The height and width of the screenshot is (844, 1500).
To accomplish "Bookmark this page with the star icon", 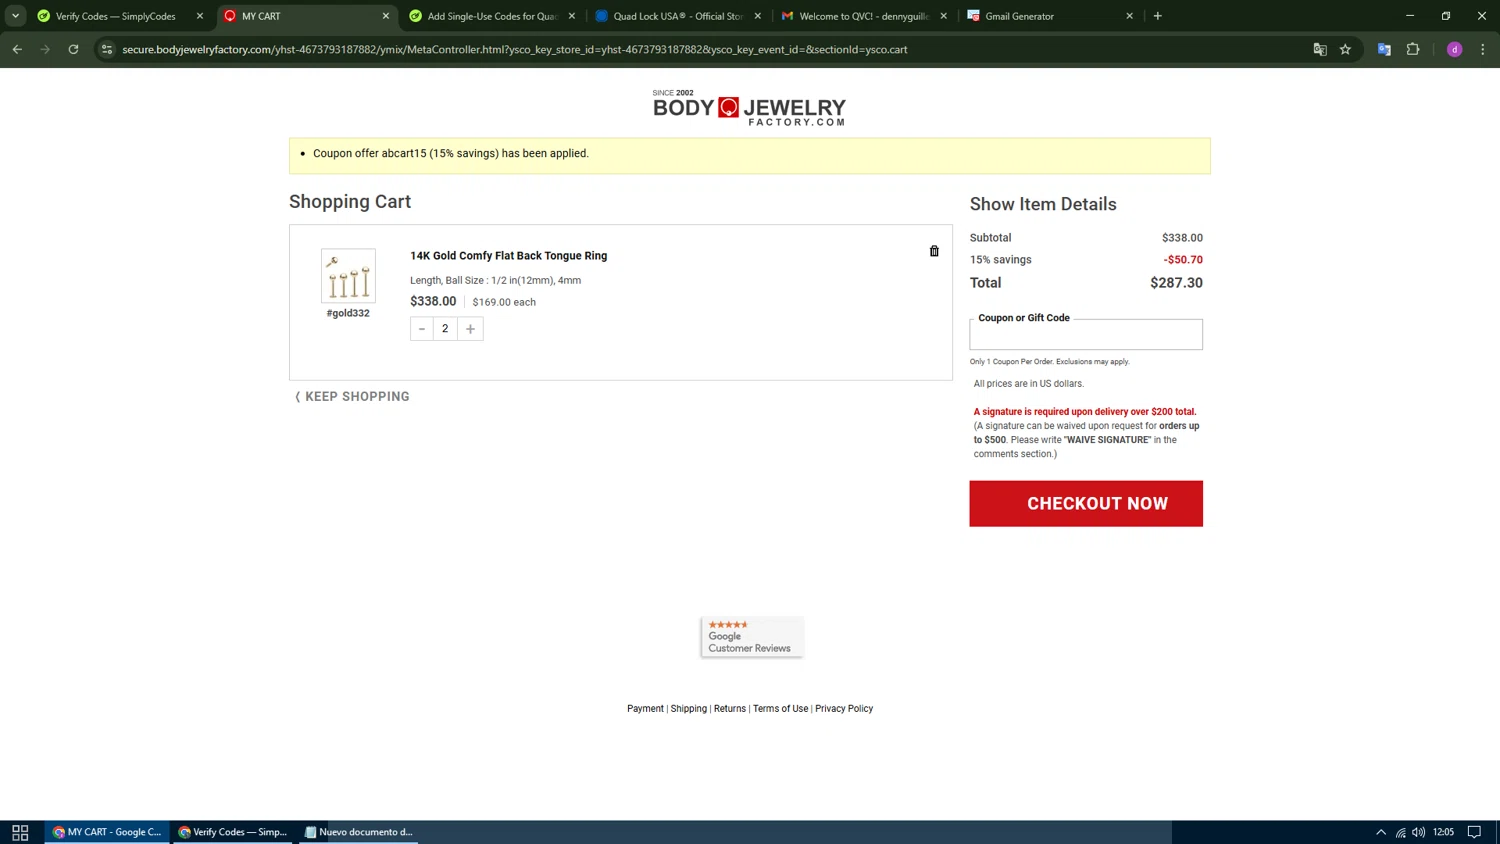I will (1346, 49).
